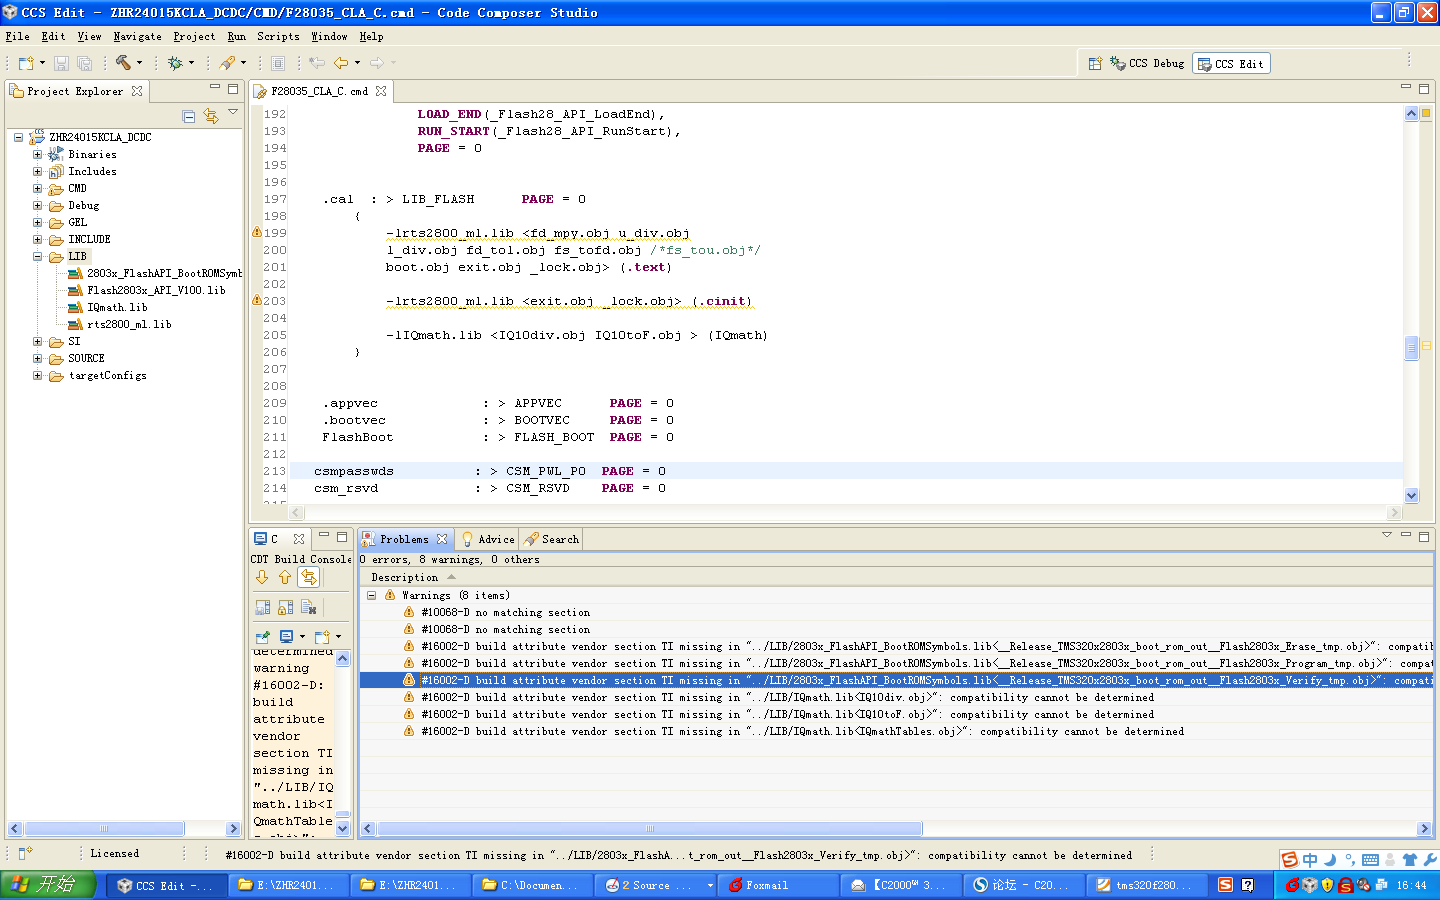Viewport: 1440px width, 900px height.
Task: Switch to the Advice tab
Action: pyautogui.click(x=488, y=539)
